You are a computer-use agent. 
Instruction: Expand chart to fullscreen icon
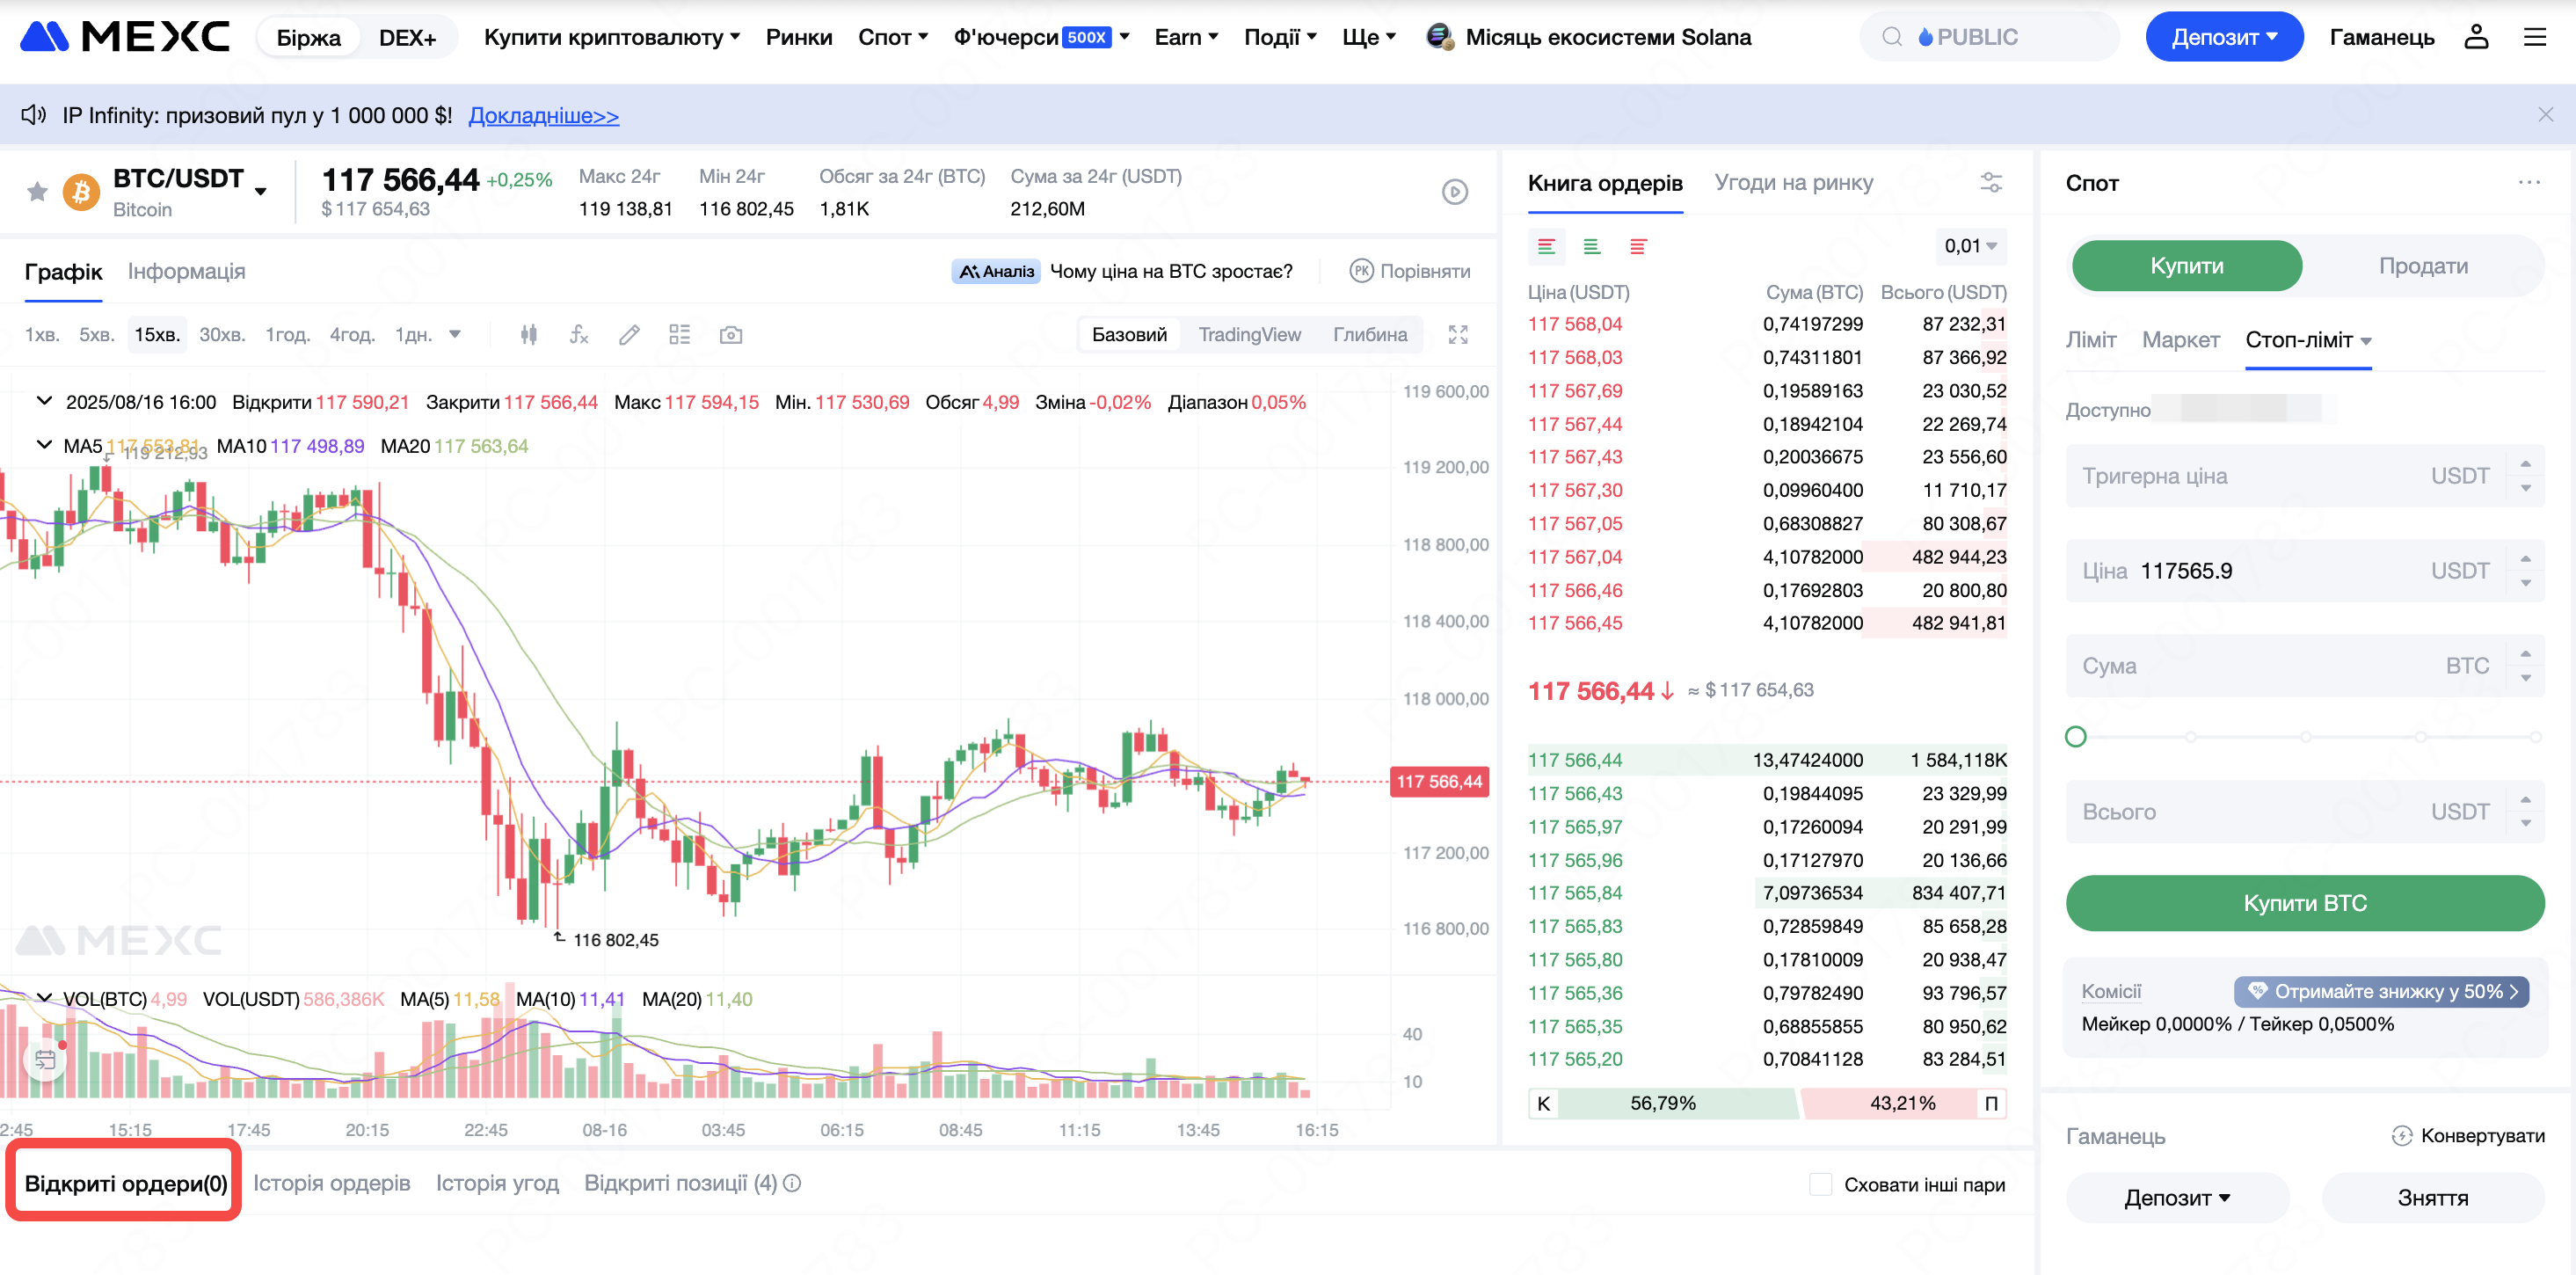pyautogui.click(x=1458, y=335)
